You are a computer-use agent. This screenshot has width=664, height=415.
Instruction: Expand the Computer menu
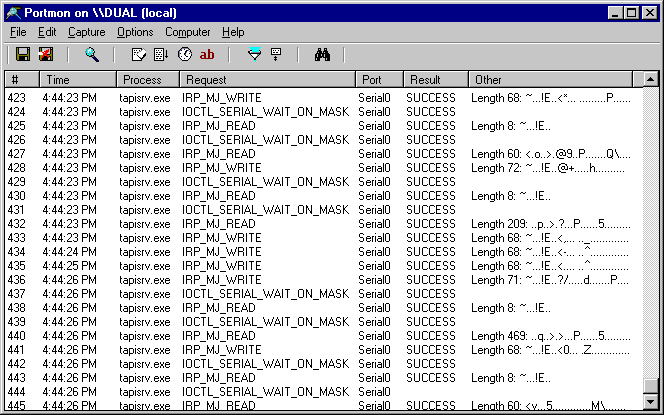187,32
